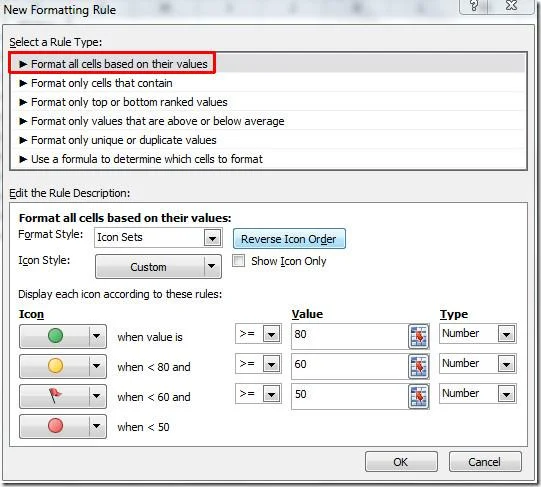Select 'Format all cells based on their values' rule
The height and width of the screenshot is (487, 541).
(x=268, y=64)
